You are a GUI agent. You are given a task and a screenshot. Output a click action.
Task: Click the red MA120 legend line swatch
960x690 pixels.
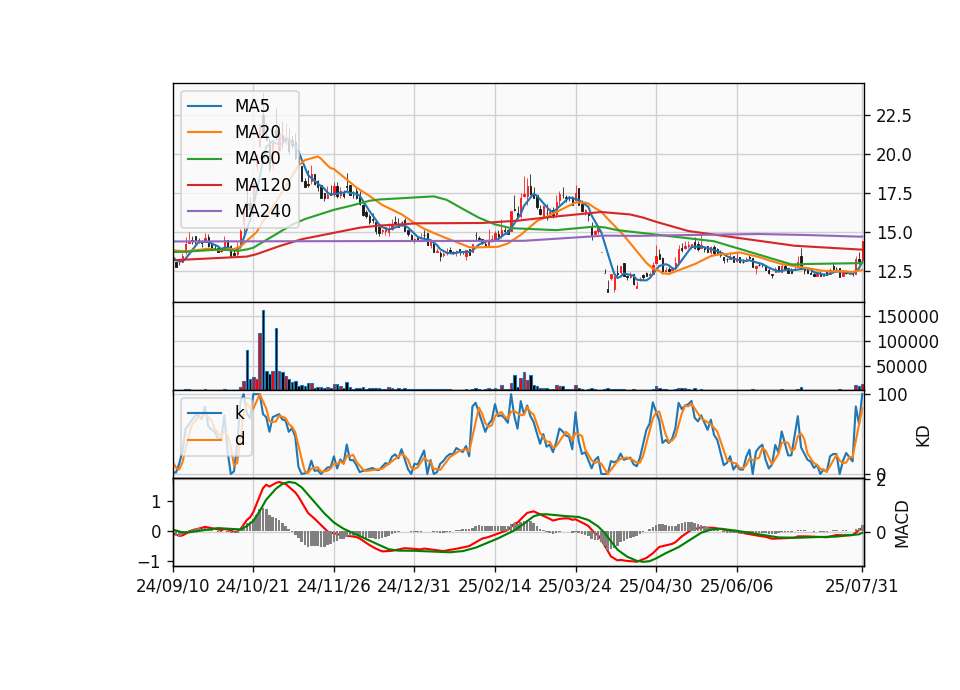click(204, 185)
